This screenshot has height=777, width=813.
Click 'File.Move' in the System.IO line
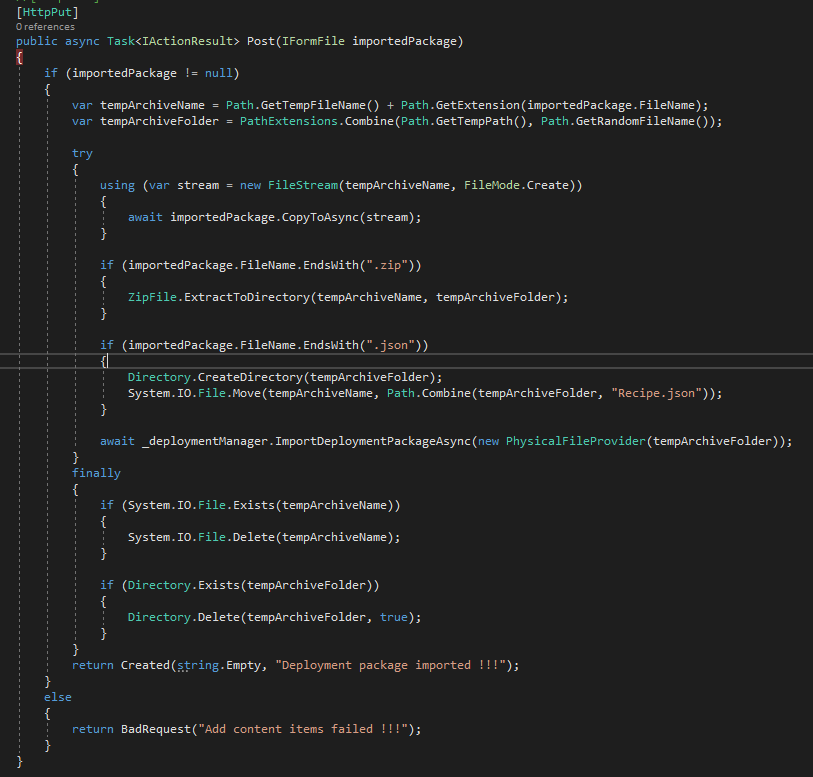point(229,393)
